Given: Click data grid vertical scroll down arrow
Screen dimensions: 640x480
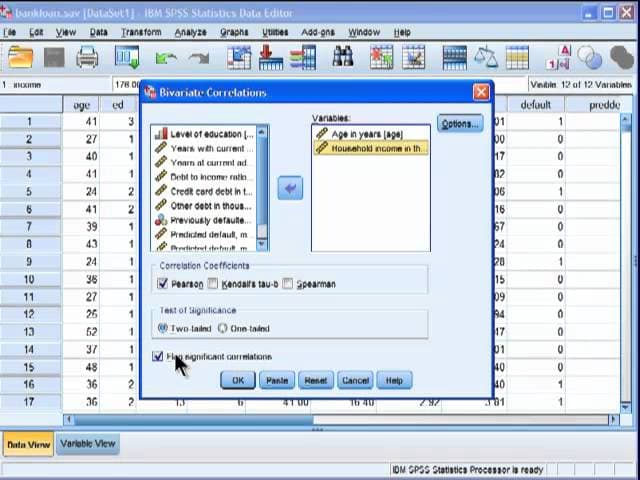Looking at the screenshot, I should [x=625, y=407].
